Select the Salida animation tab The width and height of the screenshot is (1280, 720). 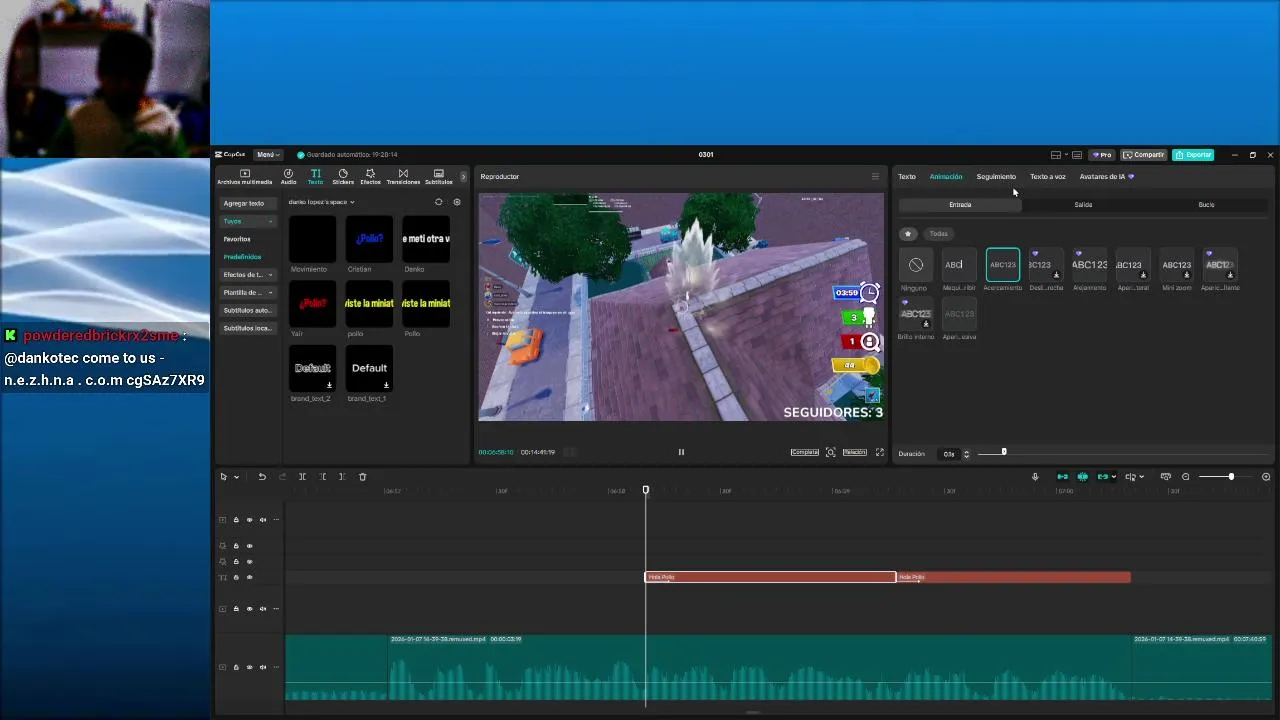[1083, 205]
